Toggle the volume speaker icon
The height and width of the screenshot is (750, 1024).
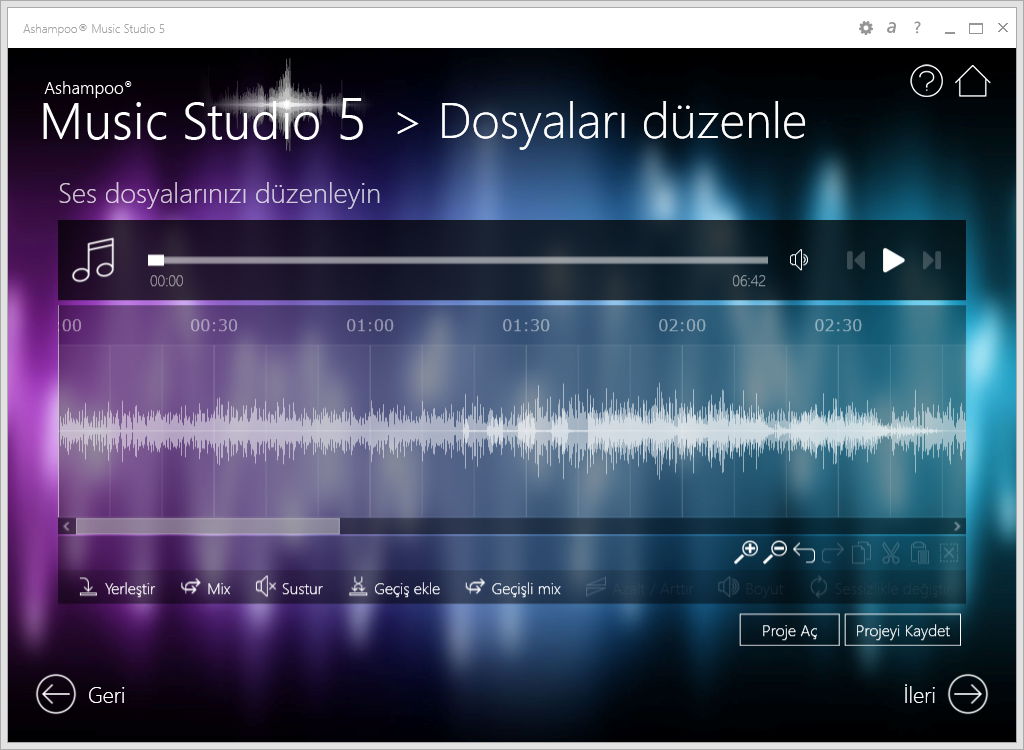pos(799,260)
